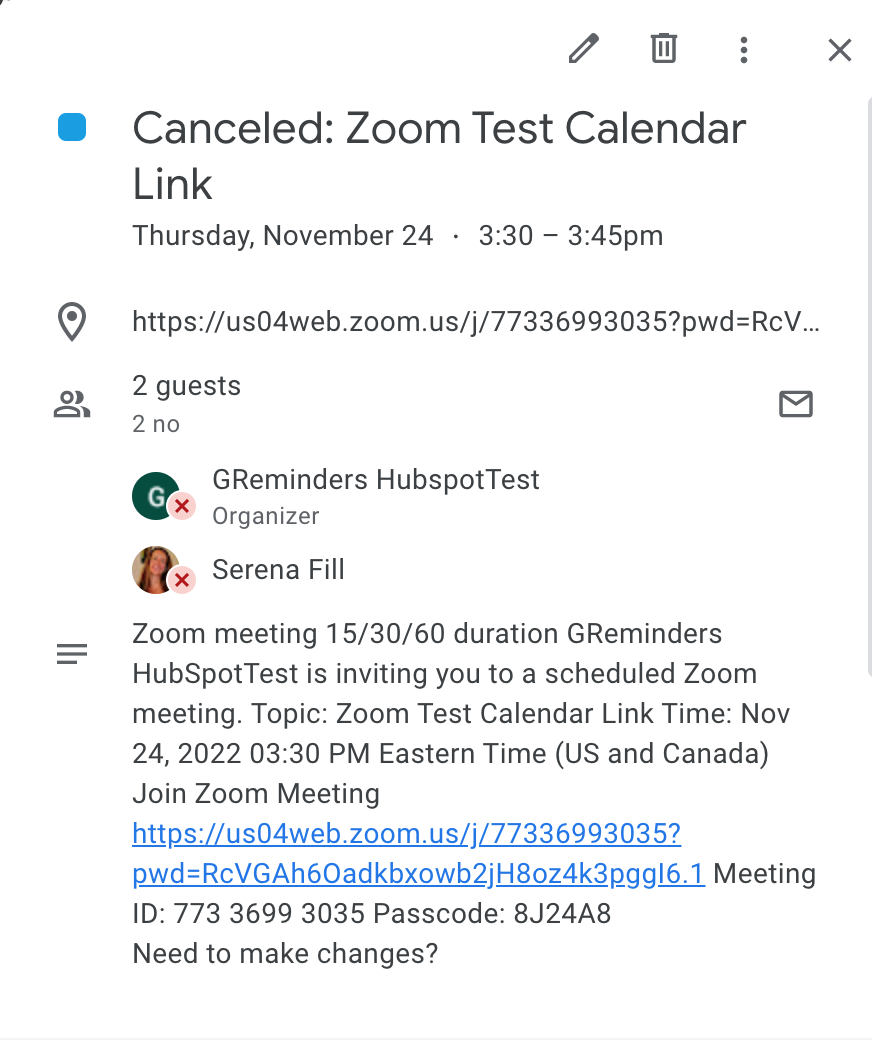Select Serena Fill's profile picture
872x1040 pixels.
coord(155,568)
